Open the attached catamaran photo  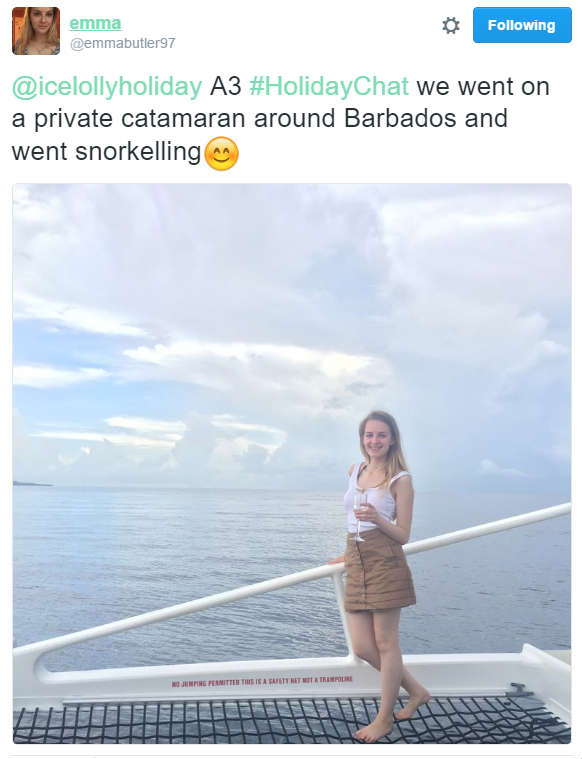coord(291,463)
